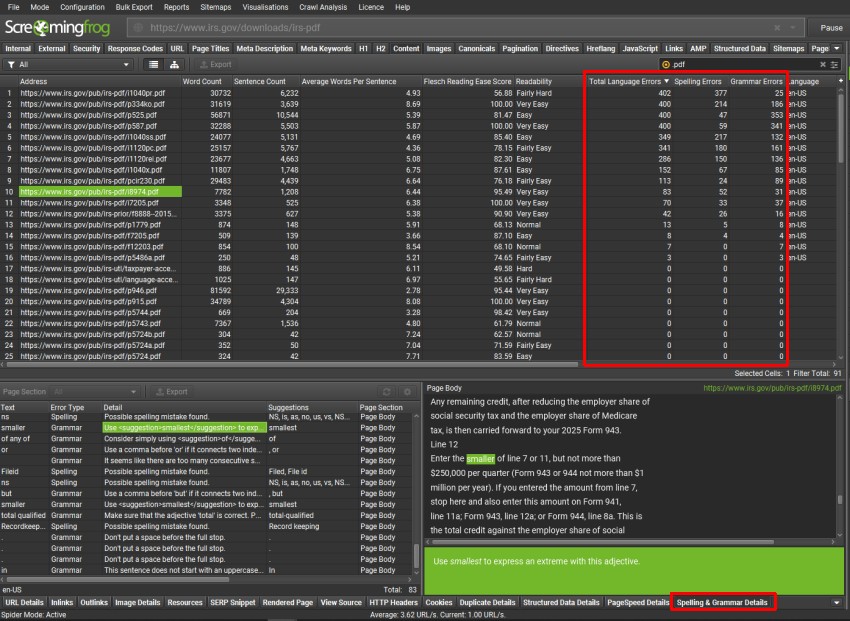Click the Spelling Errors column header
The width and height of the screenshot is (850, 621).
(699, 81)
